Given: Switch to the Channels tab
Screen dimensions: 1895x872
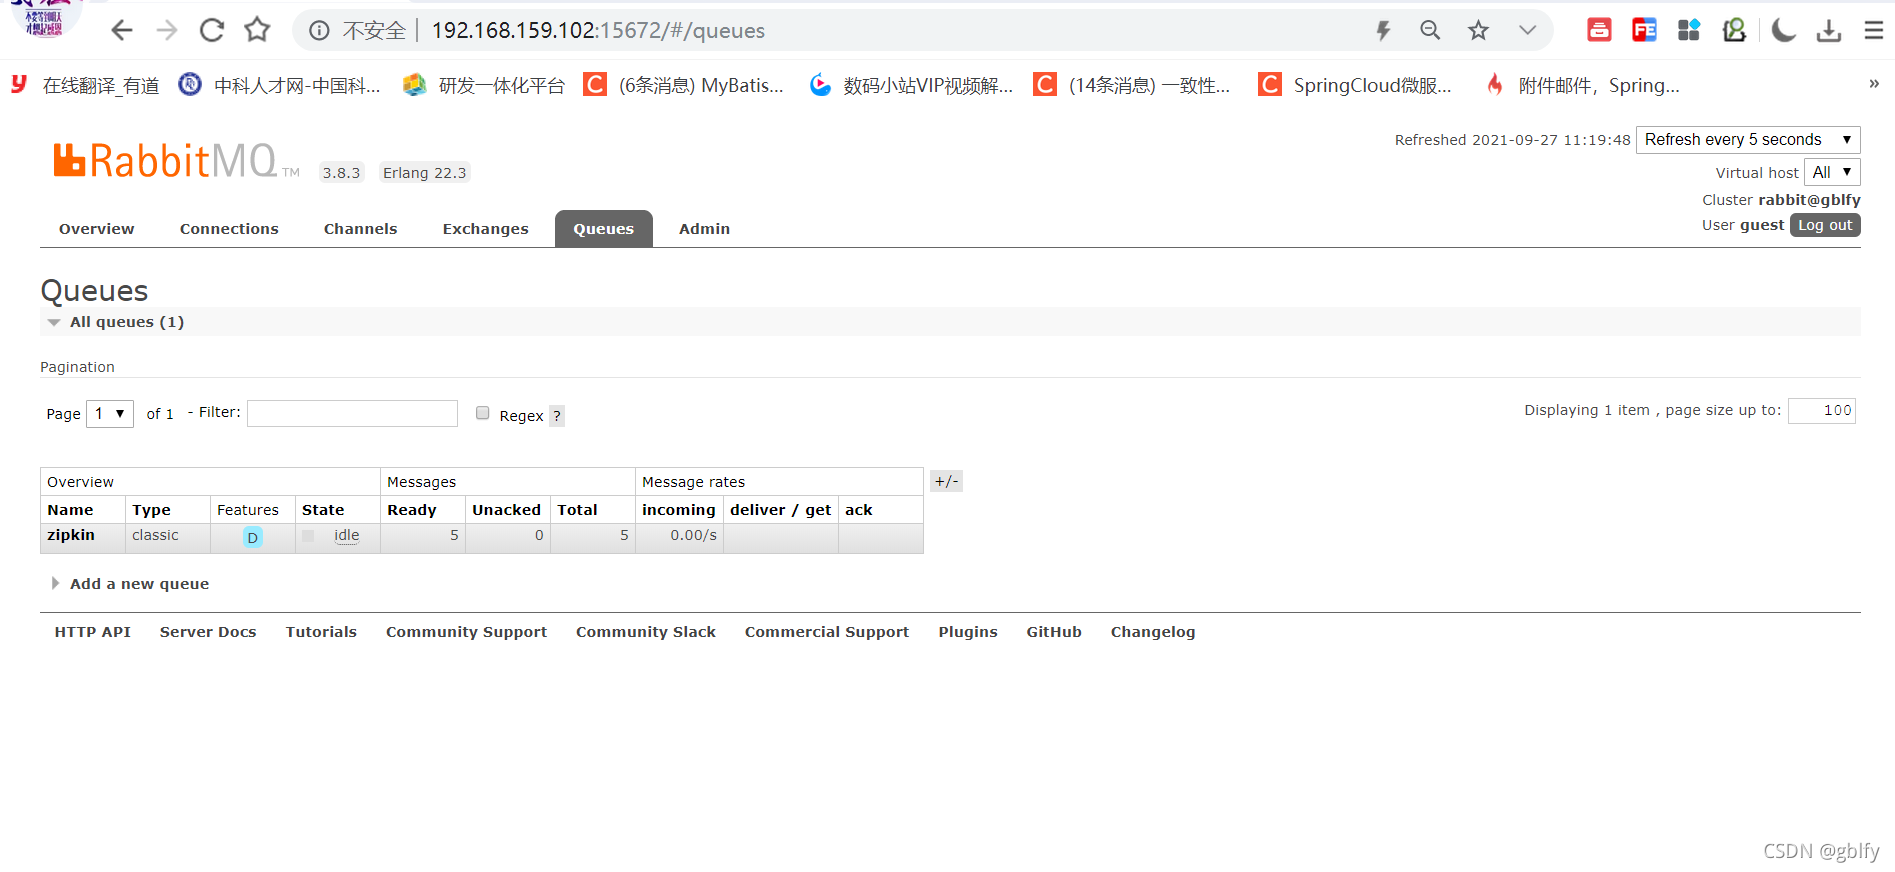Looking at the screenshot, I should click(360, 229).
